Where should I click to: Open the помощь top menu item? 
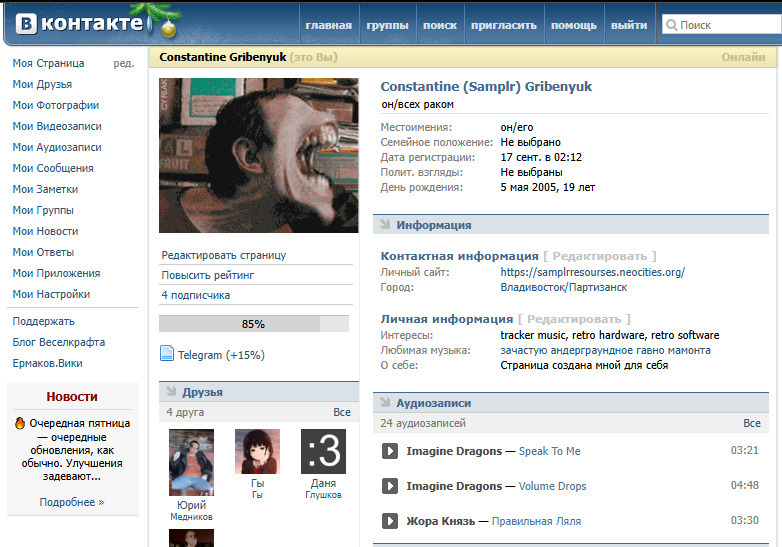click(x=573, y=25)
